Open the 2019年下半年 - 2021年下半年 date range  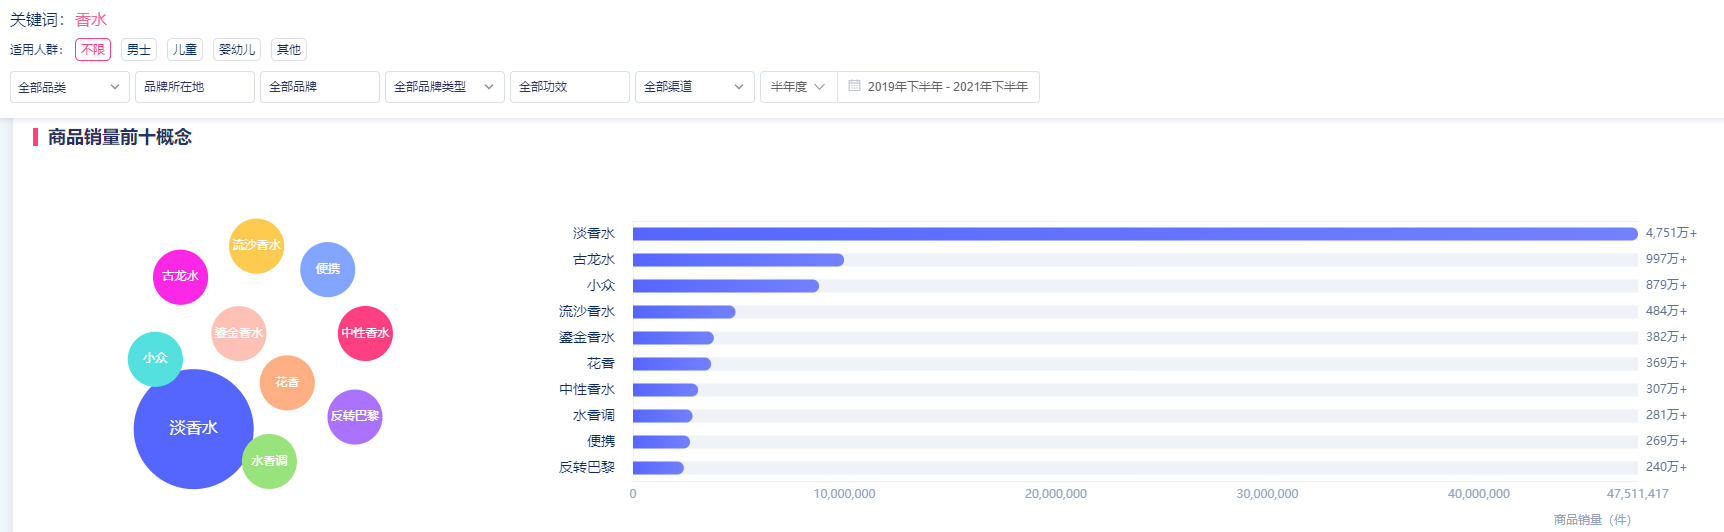(947, 87)
